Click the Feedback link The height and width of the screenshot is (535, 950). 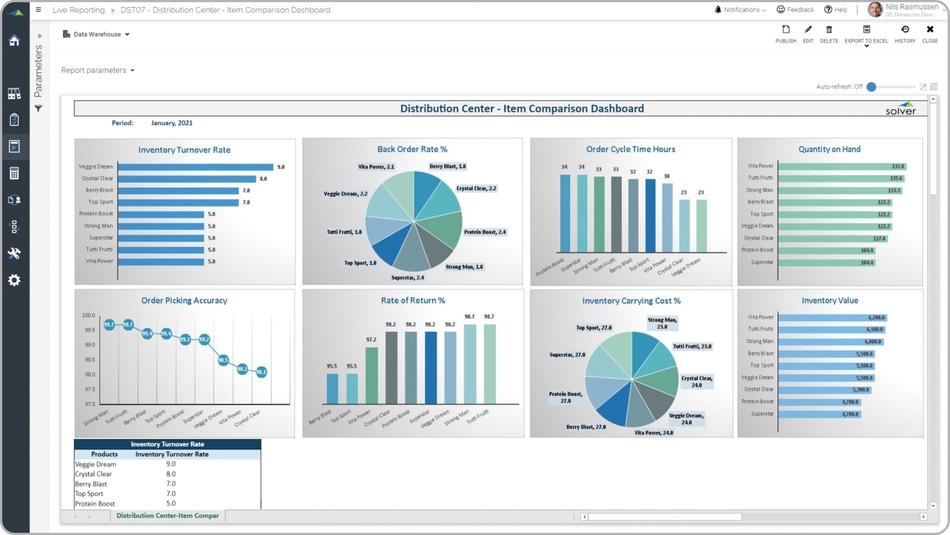tap(795, 10)
